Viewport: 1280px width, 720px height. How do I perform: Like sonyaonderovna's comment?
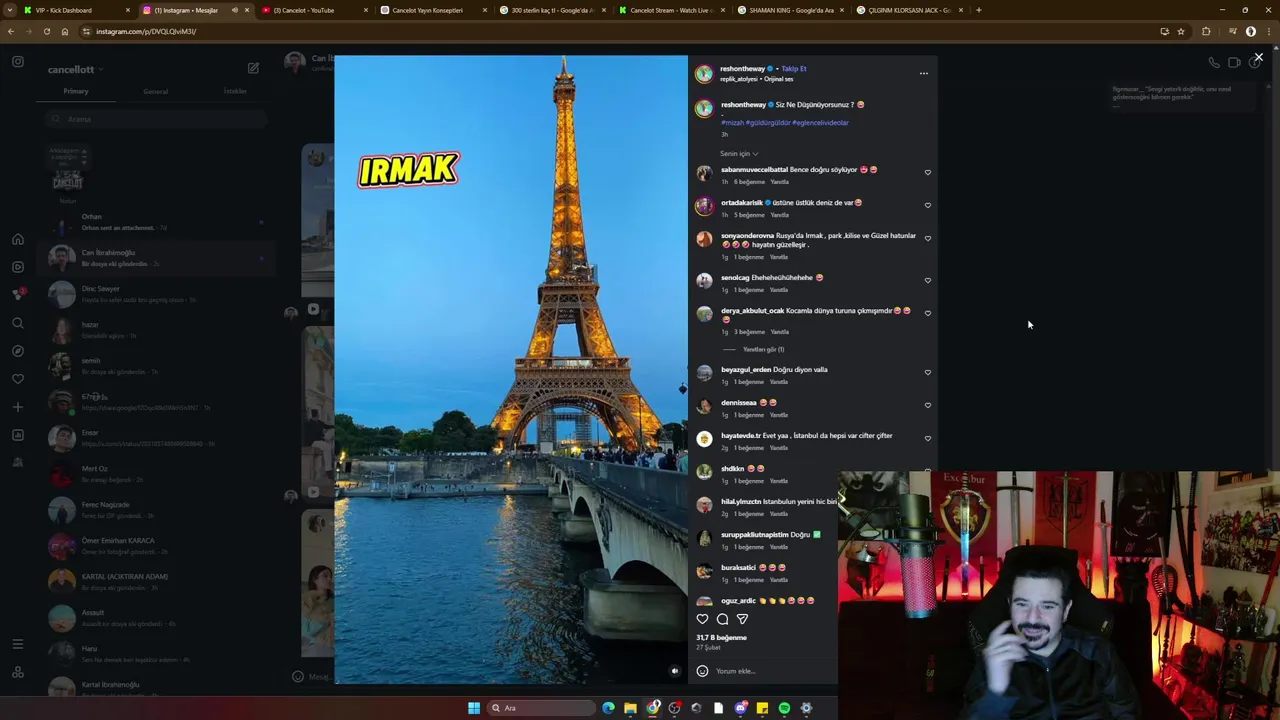927,238
